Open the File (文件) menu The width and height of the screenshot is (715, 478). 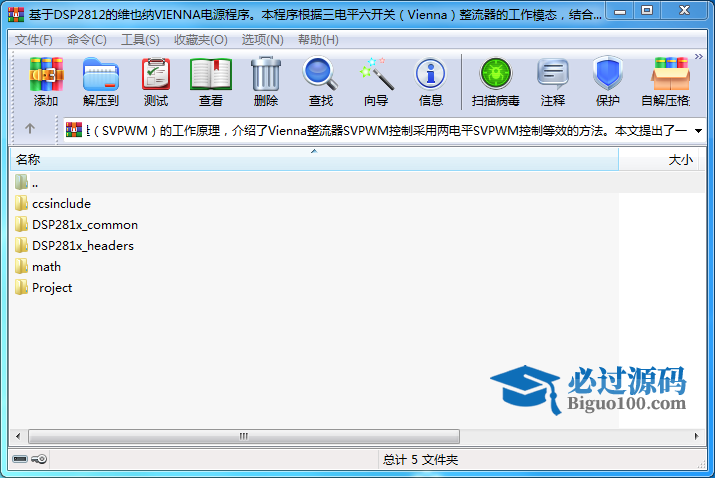tap(34, 40)
